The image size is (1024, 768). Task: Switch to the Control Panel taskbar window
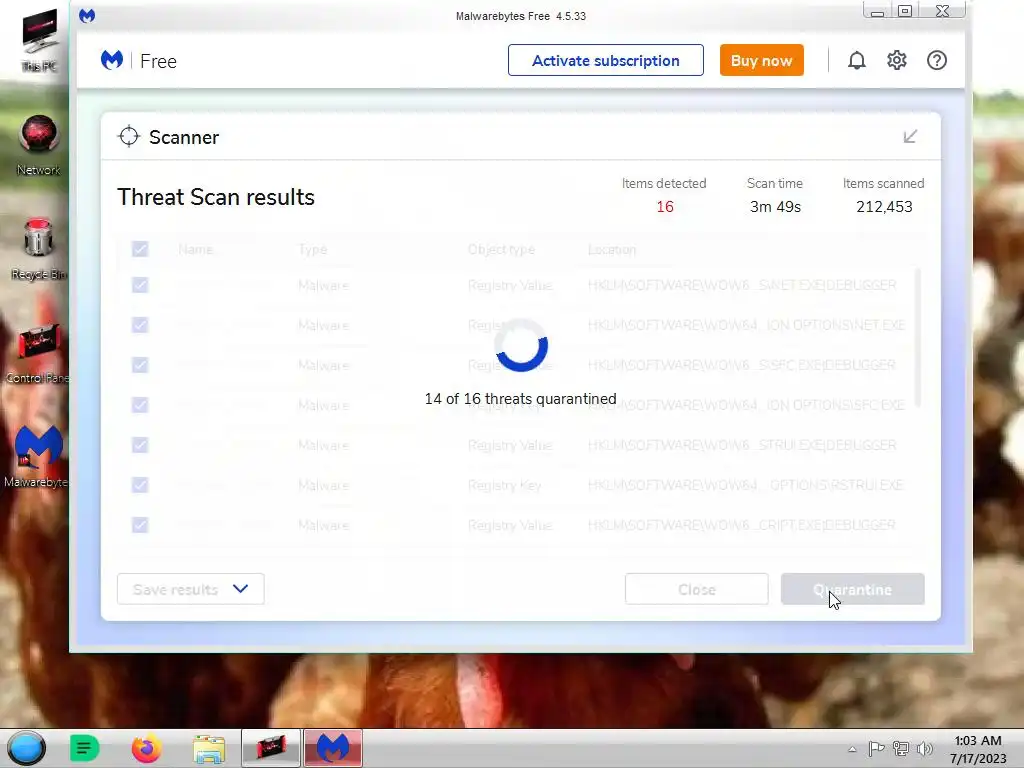point(270,748)
